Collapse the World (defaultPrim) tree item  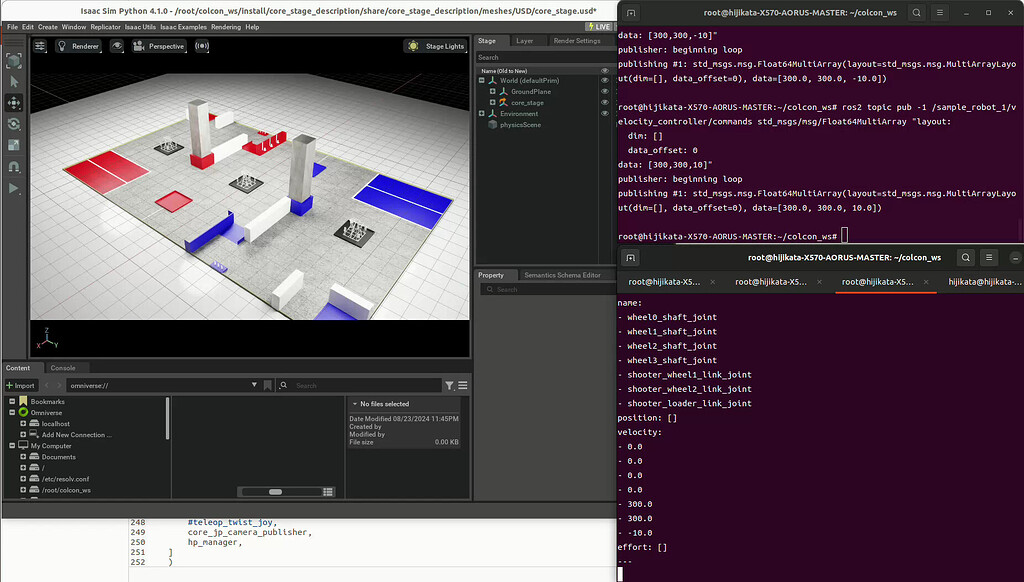click(482, 79)
